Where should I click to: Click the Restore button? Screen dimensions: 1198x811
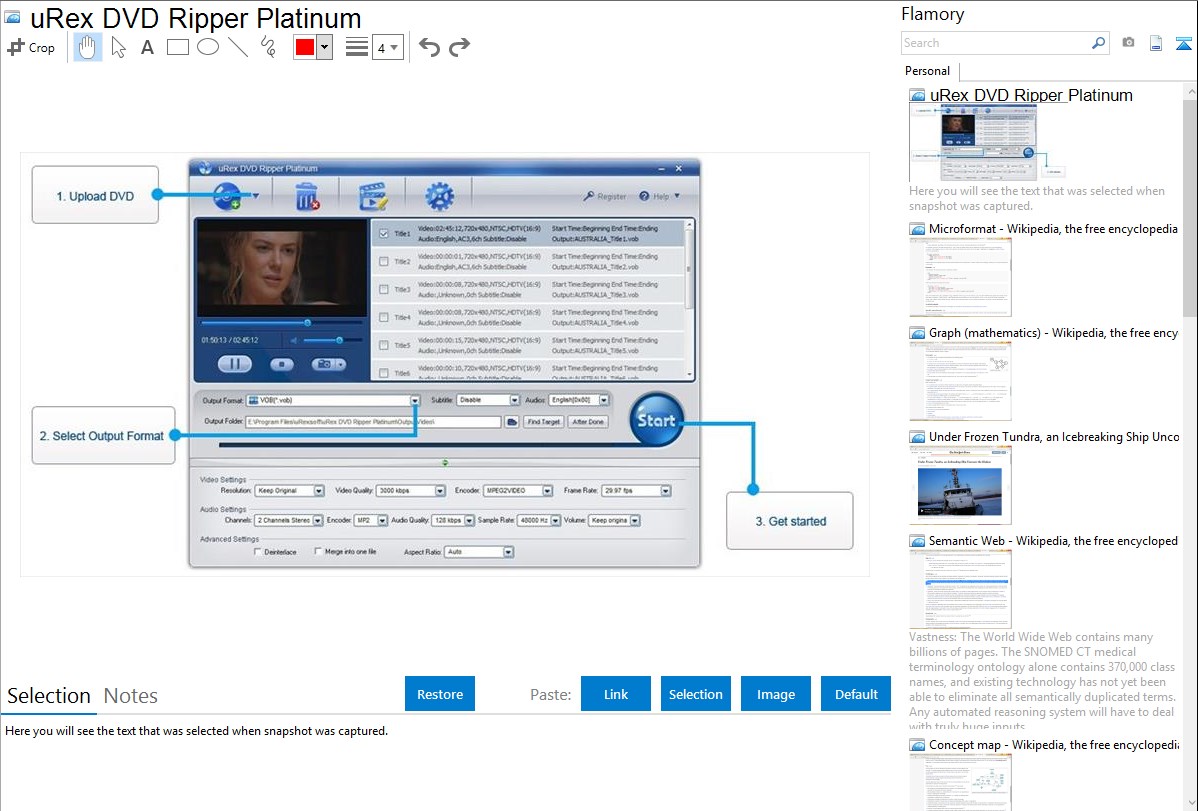(440, 694)
